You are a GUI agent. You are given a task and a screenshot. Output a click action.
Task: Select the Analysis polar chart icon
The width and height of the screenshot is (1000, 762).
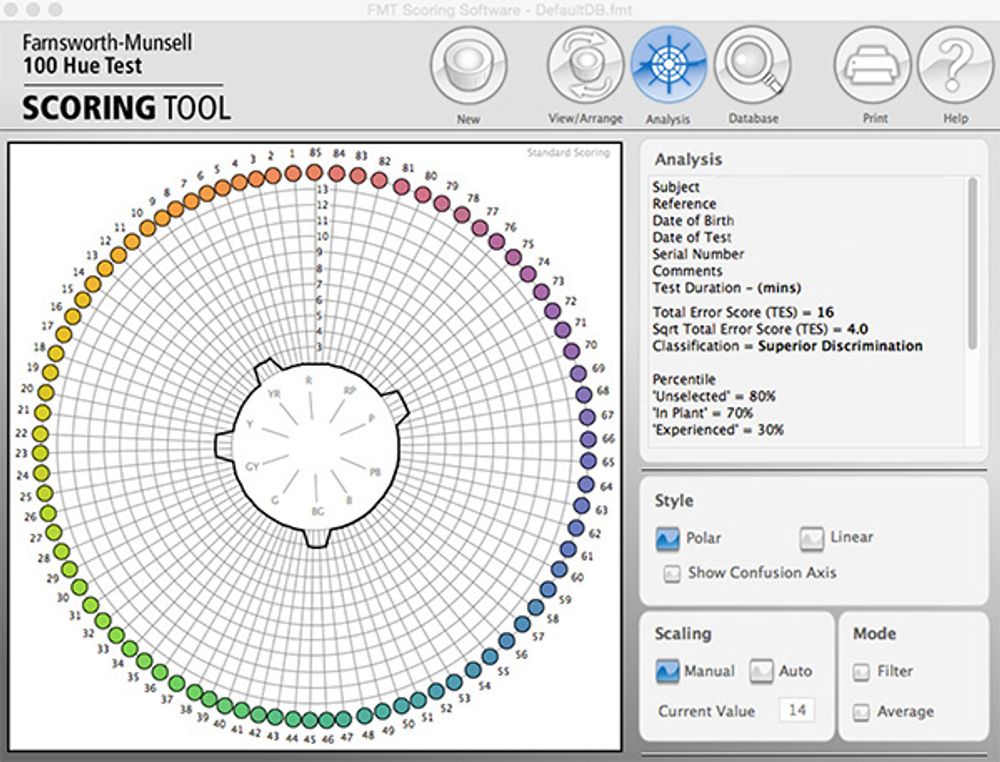coord(668,66)
